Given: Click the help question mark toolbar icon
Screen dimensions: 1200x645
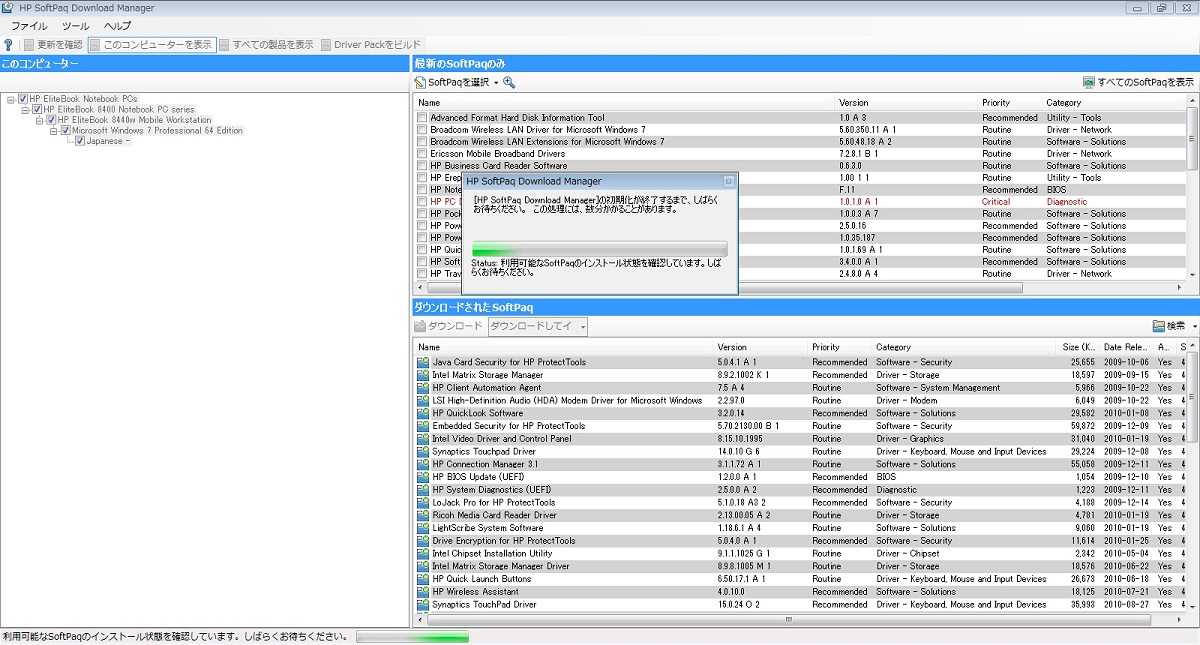Looking at the screenshot, I should pyautogui.click(x=8, y=44).
